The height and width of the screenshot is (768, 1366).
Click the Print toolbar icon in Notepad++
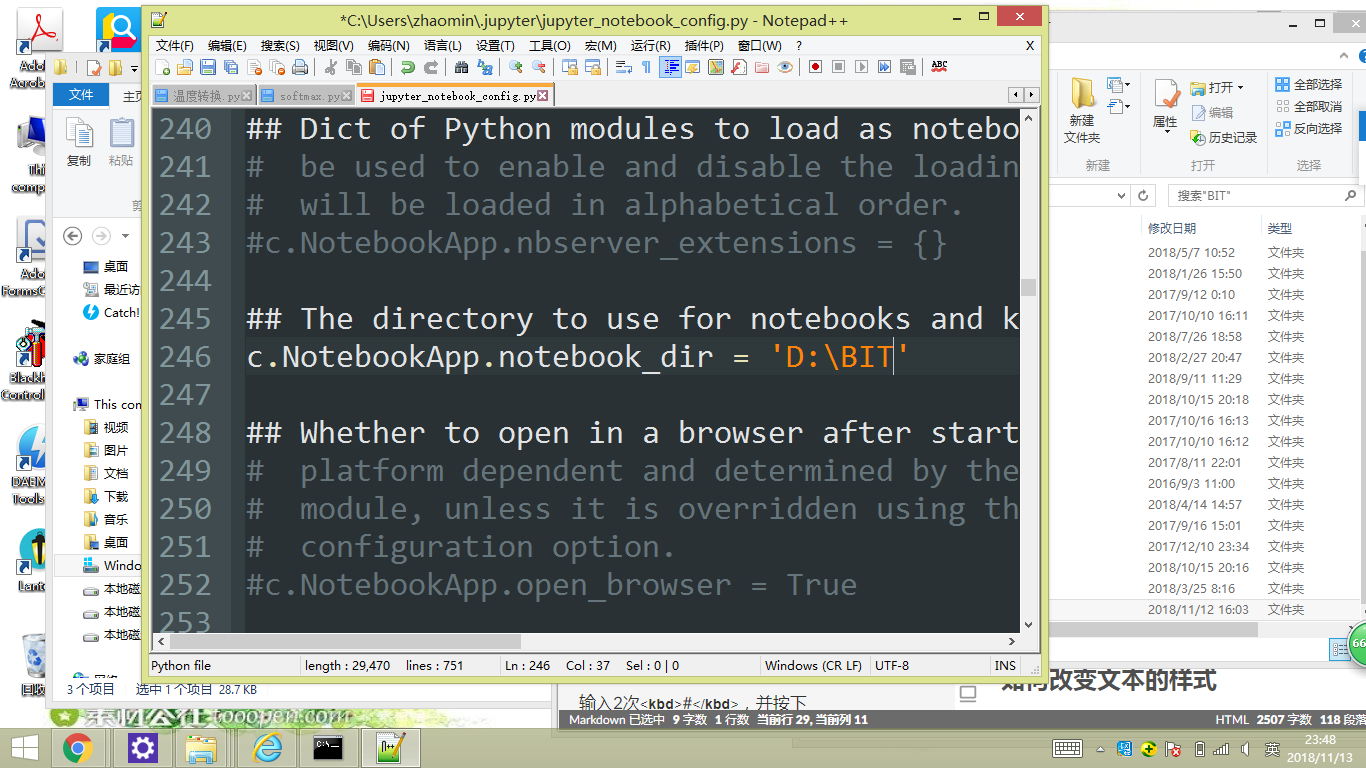[300, 67]
